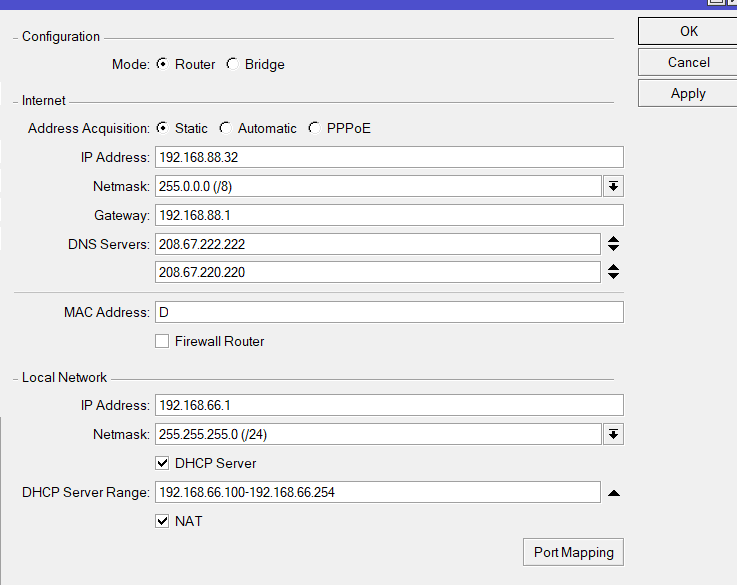The width and height of the screenshot is (737, 585).
Task: Edit the Internet IP Address field
Action: click(x=389, y=157)
